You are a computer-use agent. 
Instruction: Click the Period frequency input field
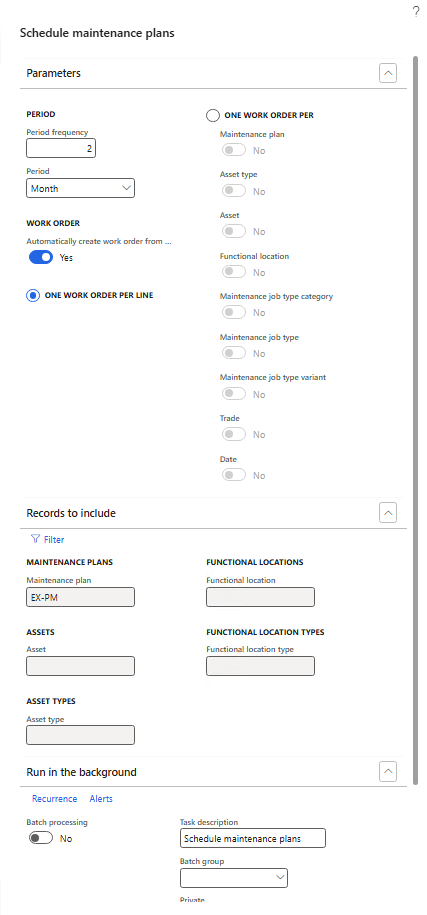(x=61, y=148)
